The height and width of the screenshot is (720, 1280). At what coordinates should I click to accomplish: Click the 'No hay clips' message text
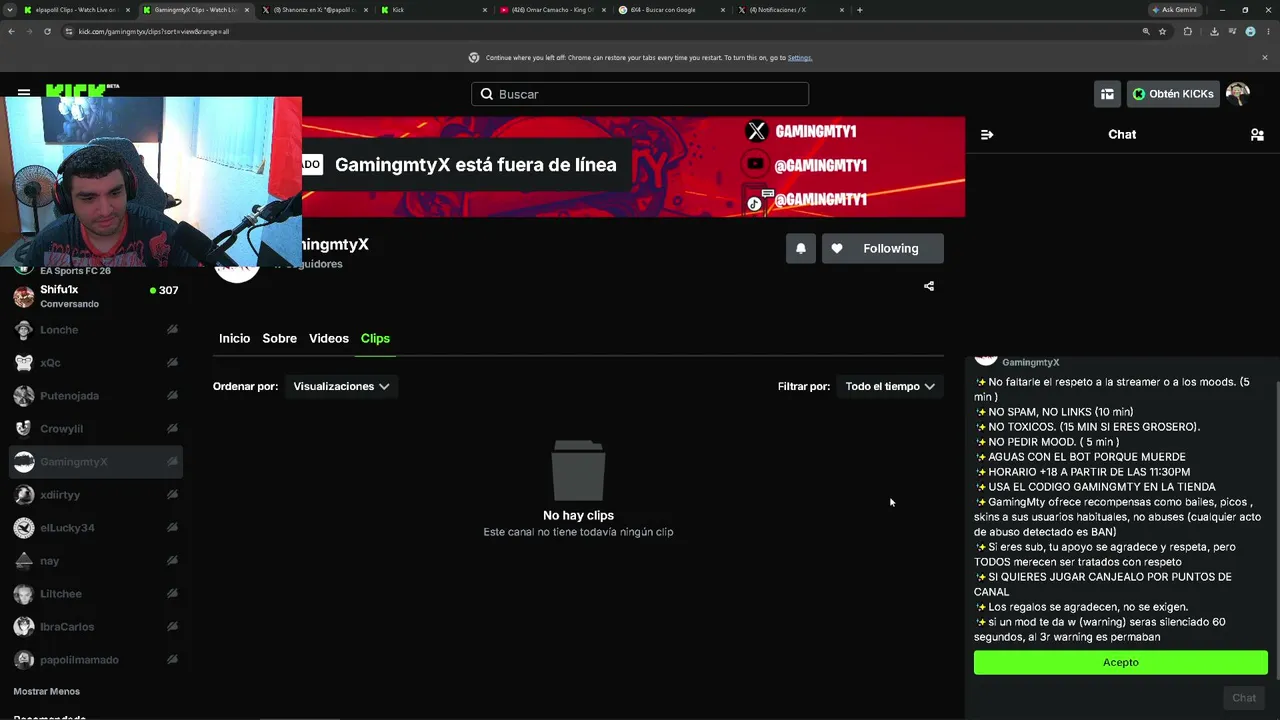[578, 516]
